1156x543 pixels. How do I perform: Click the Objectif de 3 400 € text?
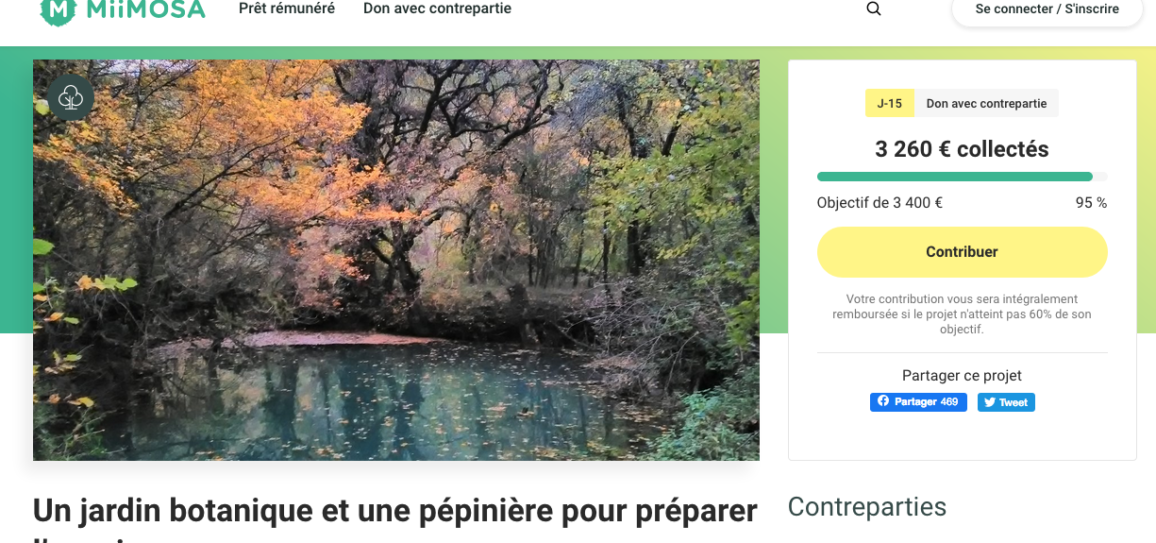pos(880,203)
